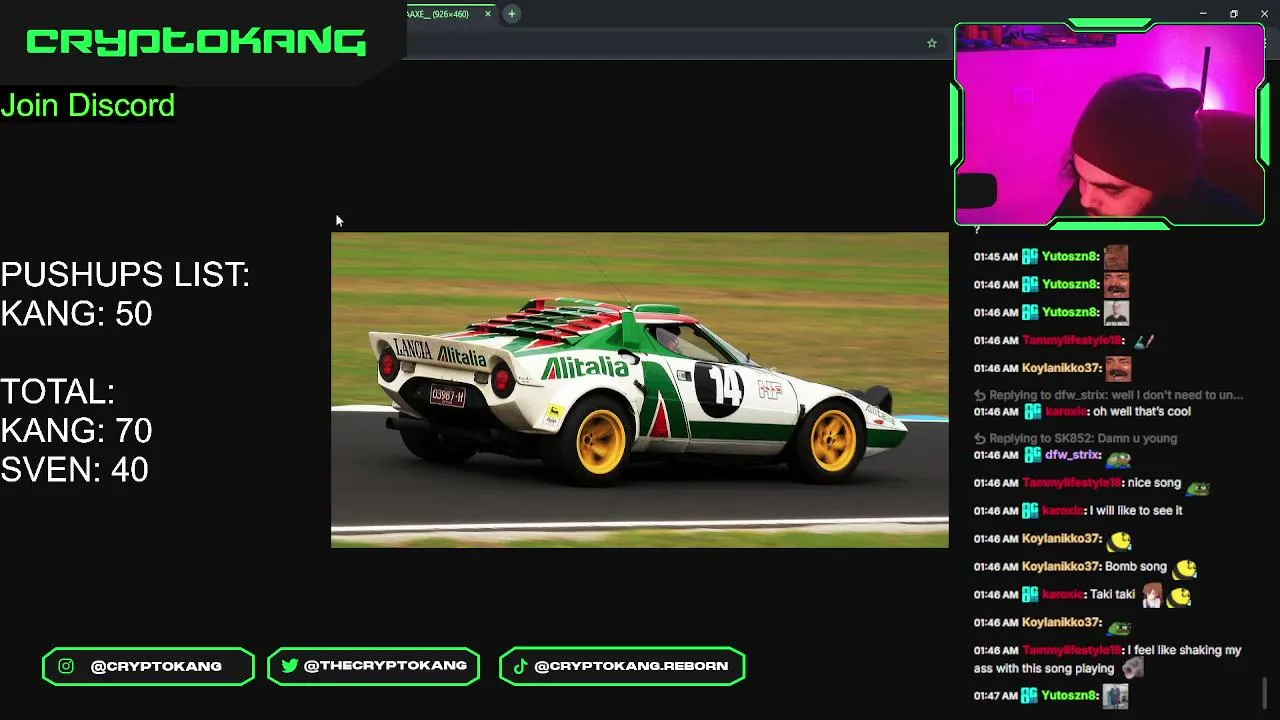This screenshot has width=1280, height=720.
Task: Open a new browser tab
Action: pos(511,14)
